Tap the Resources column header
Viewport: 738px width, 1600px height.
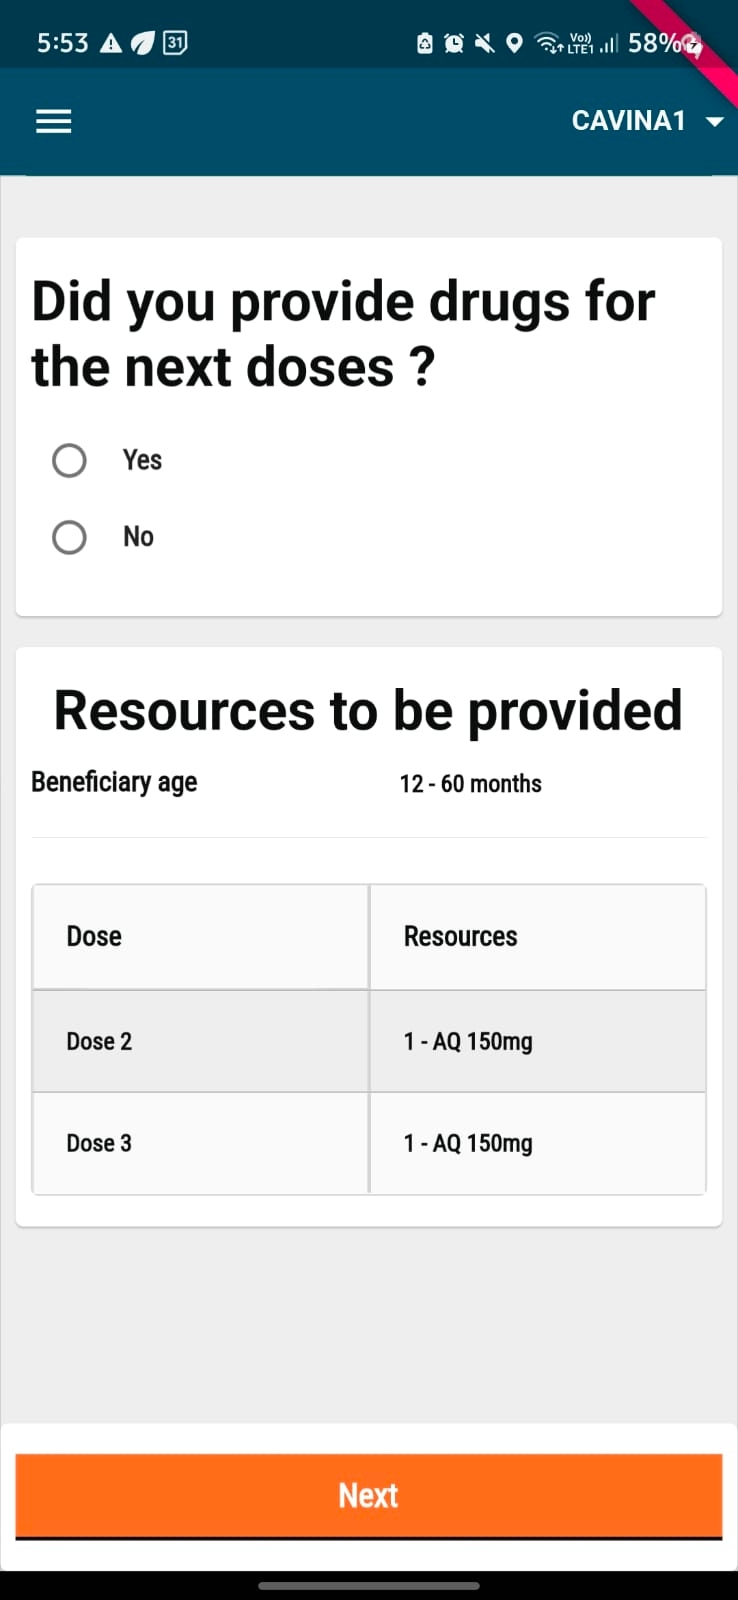pyautogui.click(x=460, y=936)
